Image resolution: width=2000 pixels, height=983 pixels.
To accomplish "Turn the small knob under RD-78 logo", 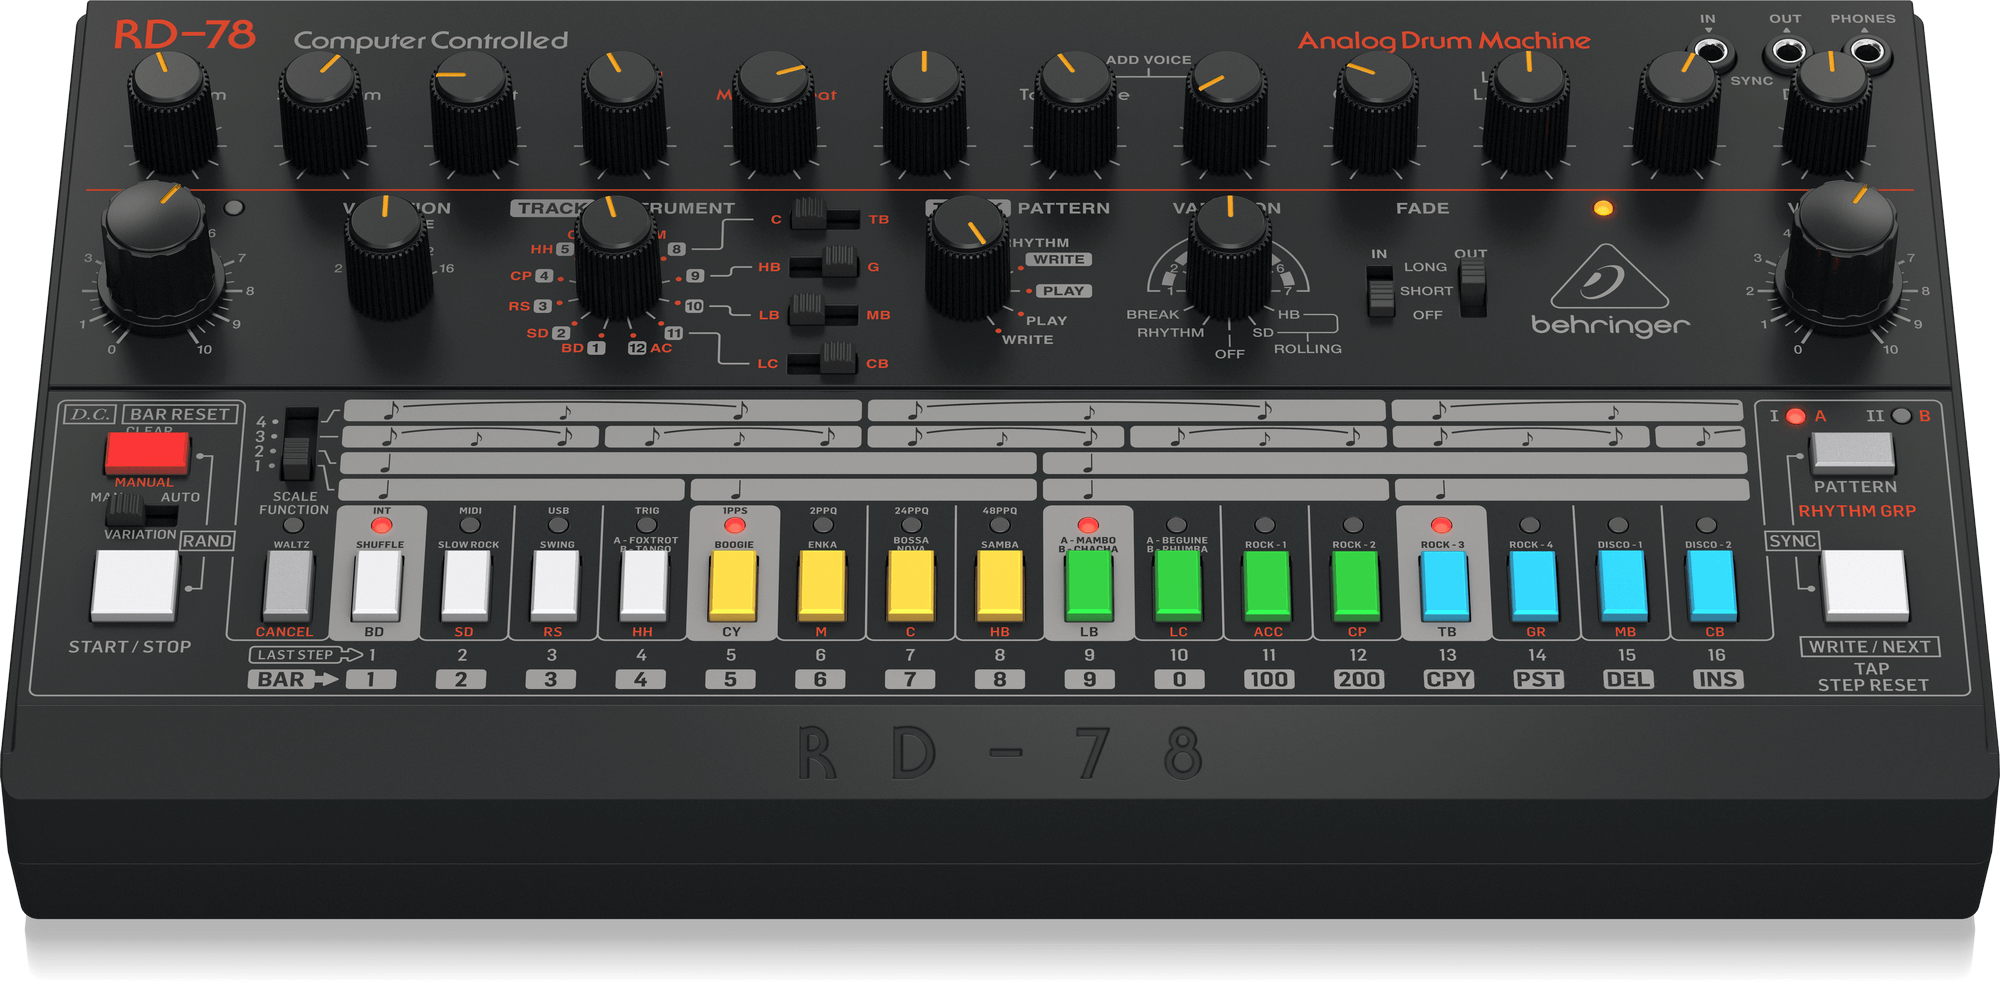I will coord(173,115).
